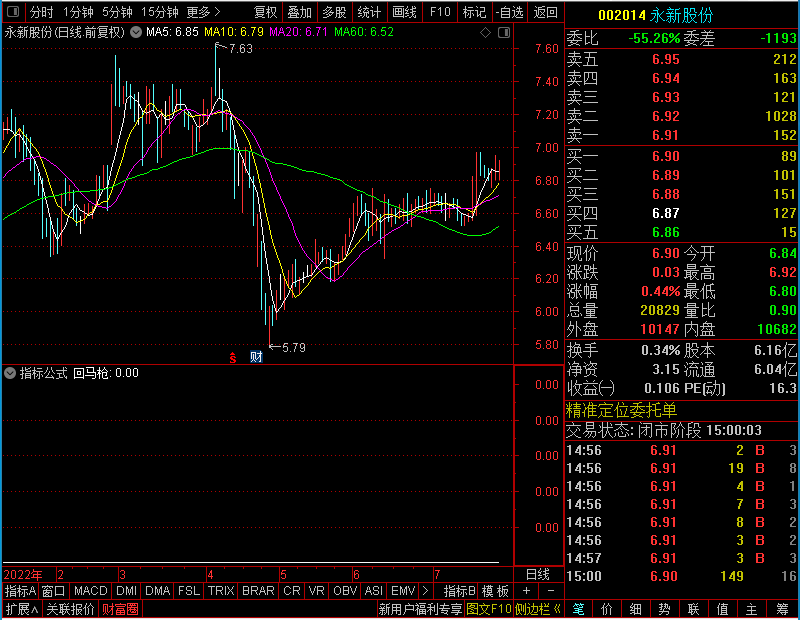Expand the 更多 period menu
800x620 pixels.
[x=203, y=12]
